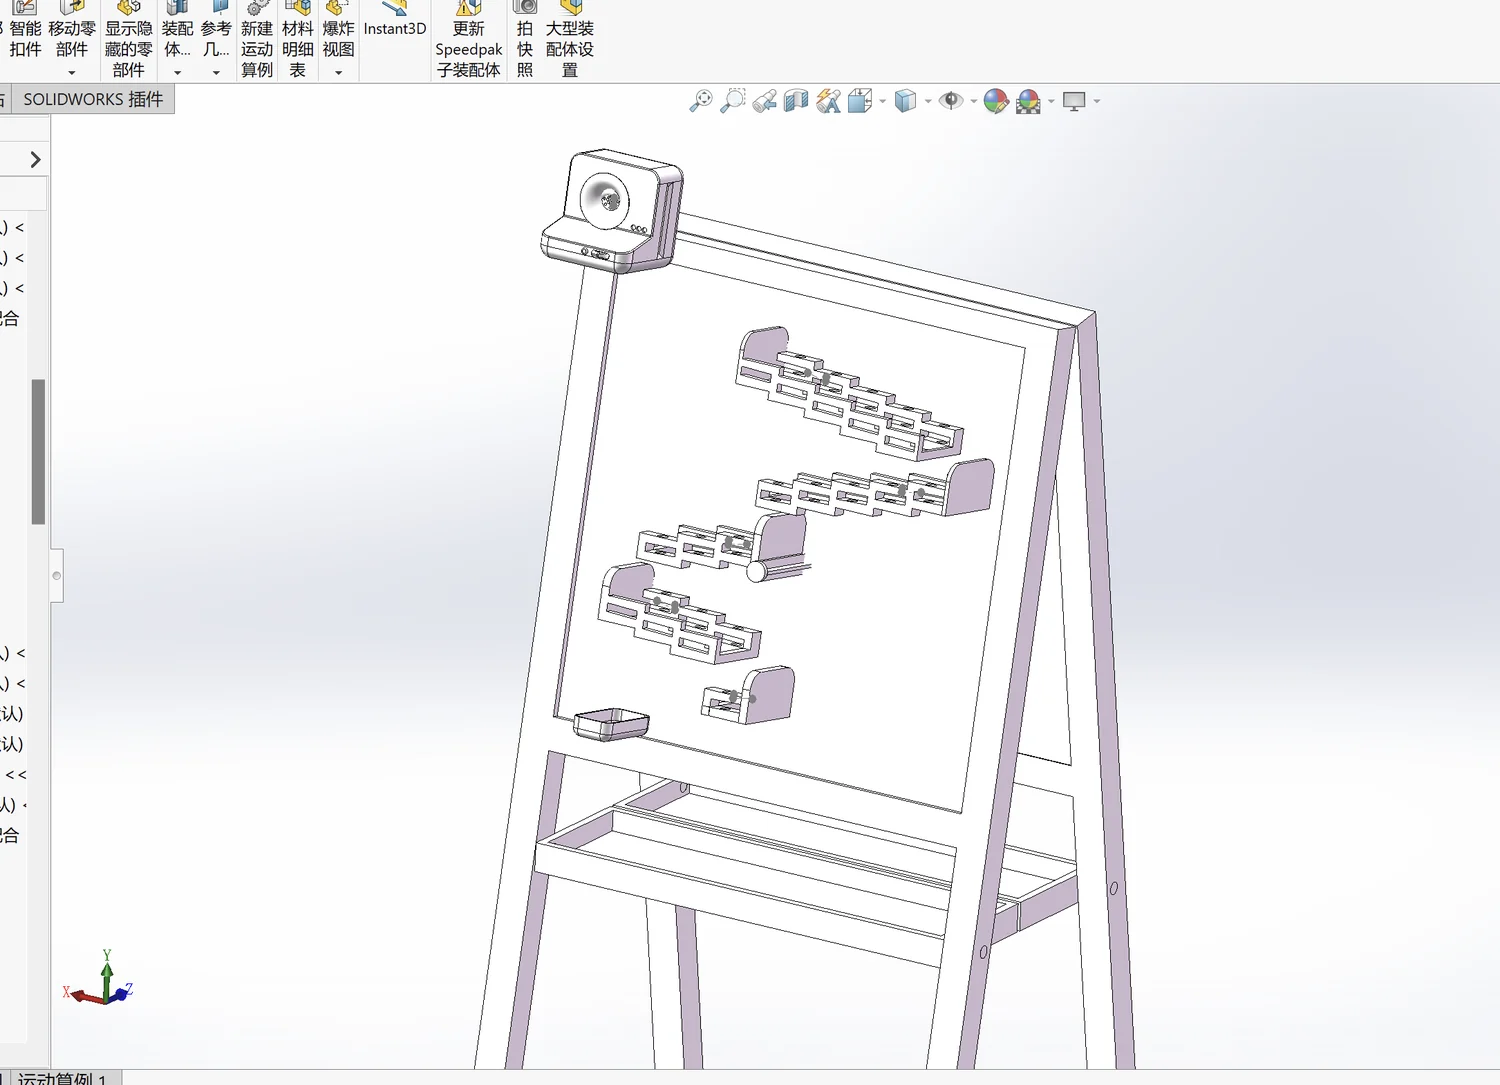Expand the 装配体 dropdown arrow
Image resolution: width=1500 pixels, height=1085 pixels.
(177, 73)
